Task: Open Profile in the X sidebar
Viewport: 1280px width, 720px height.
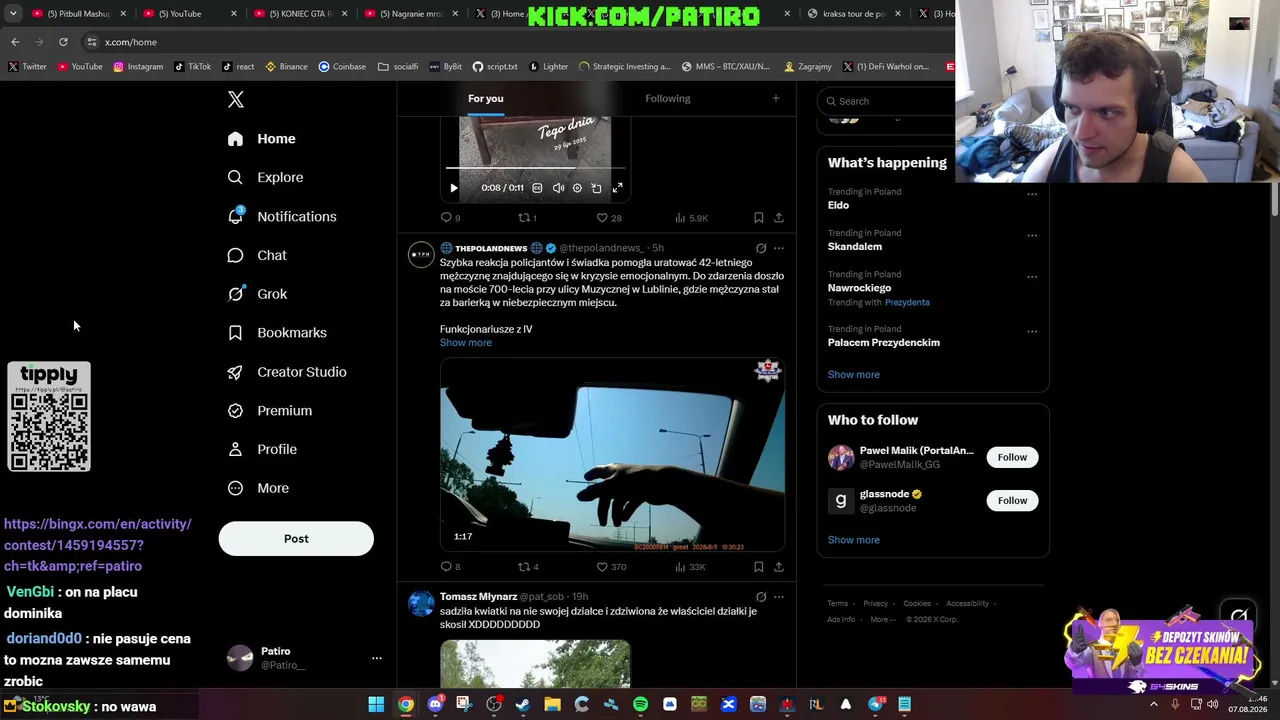Action: tap(262, 449)
